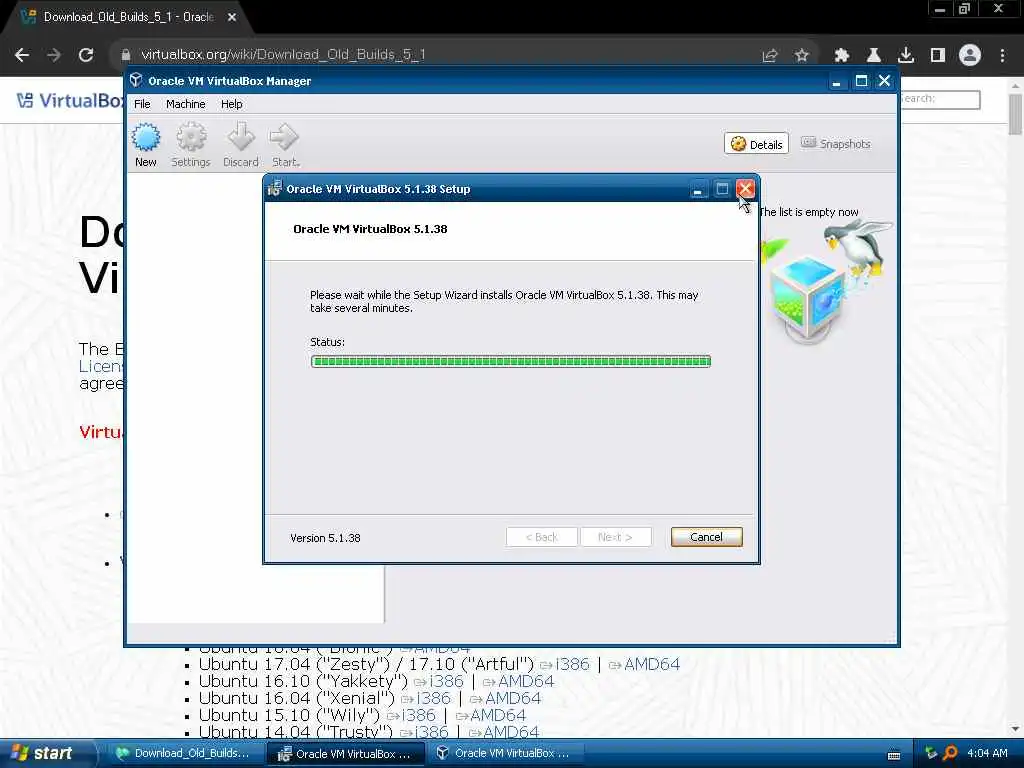Image resolution: width=1024 pixels, height=768 pixels.
Task: Open Chrome Labs flask icon
Action: point(874,56)
